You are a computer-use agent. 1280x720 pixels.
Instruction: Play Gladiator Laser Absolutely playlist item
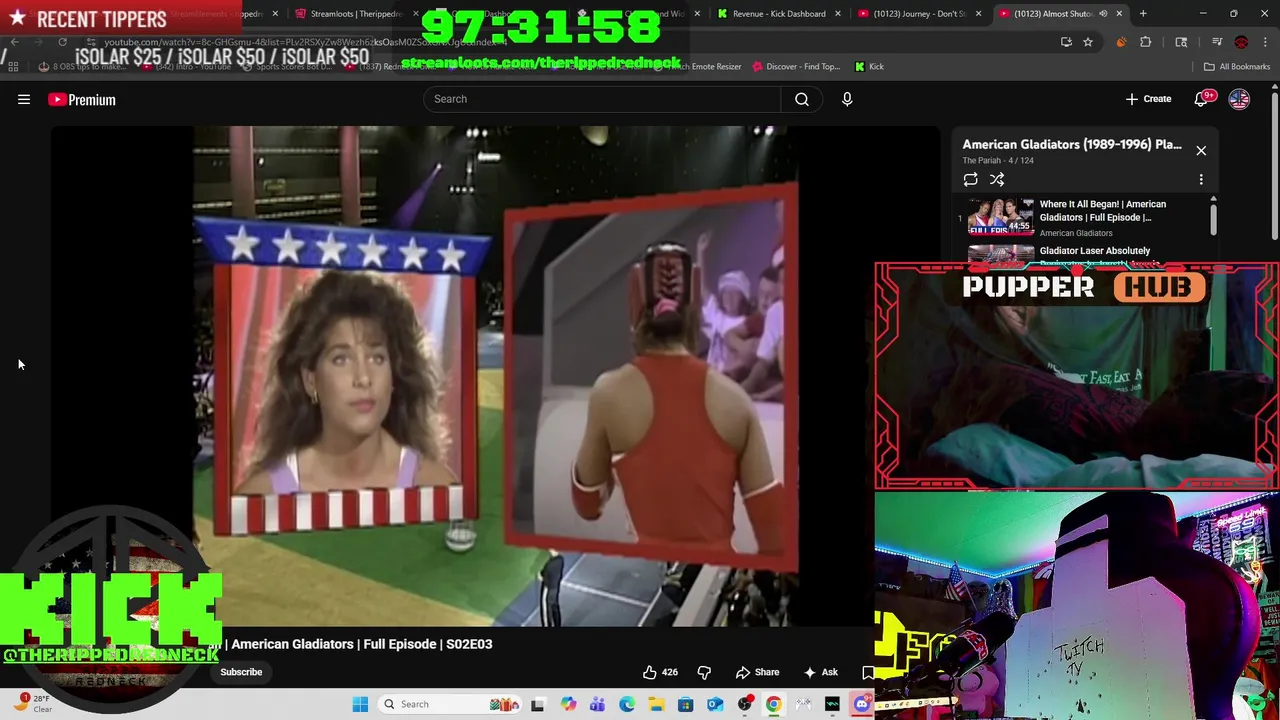tap(1095, 251)
